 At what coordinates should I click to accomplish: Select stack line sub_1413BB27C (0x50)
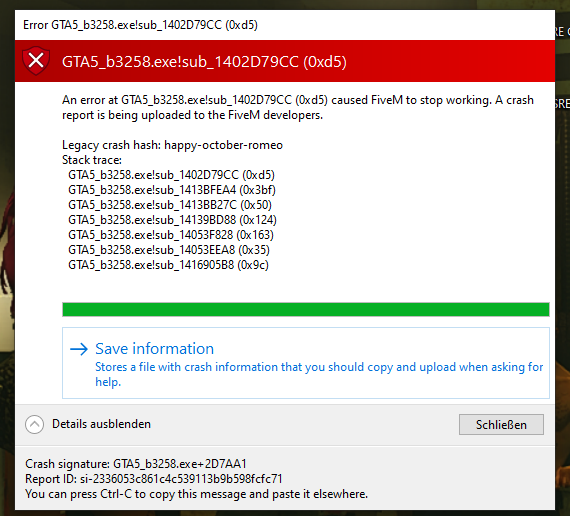pos(170,205)
